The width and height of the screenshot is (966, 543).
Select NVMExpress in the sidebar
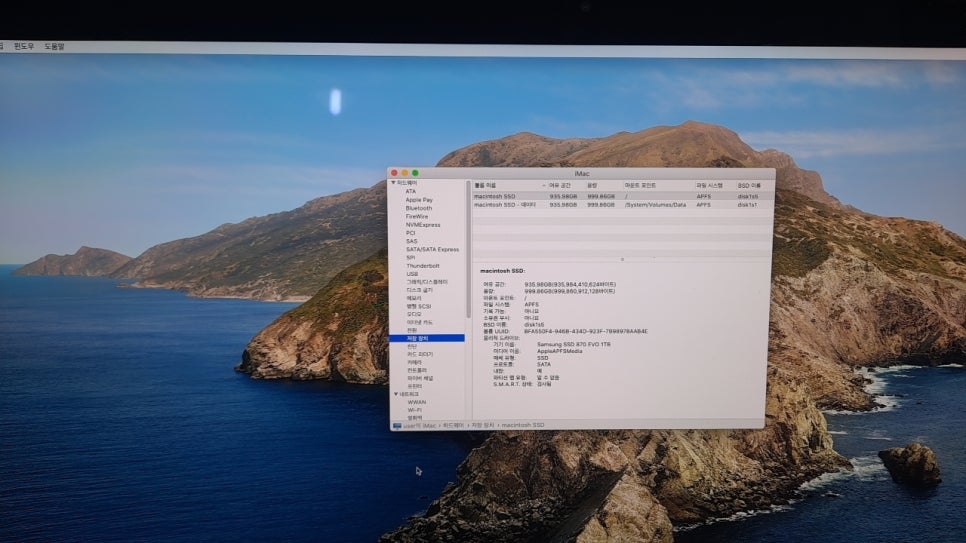click(x=423, y=225)
